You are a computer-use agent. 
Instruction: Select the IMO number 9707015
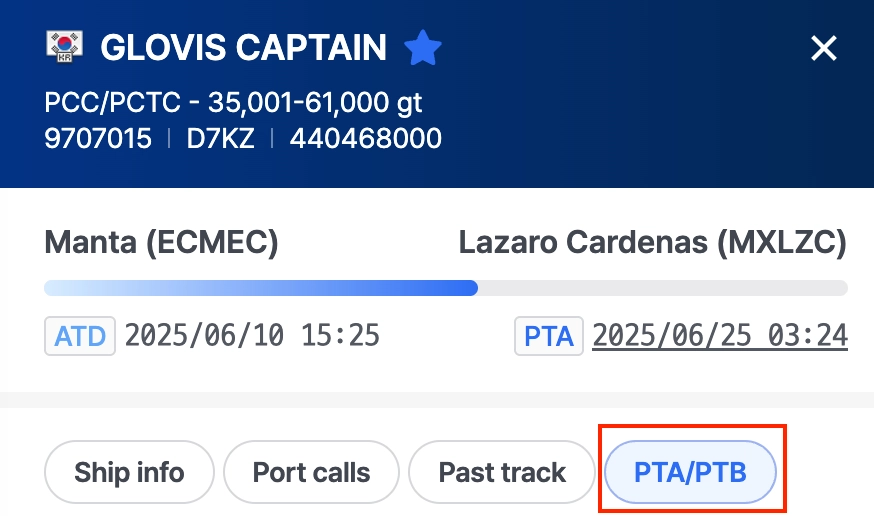pos(98,138)
